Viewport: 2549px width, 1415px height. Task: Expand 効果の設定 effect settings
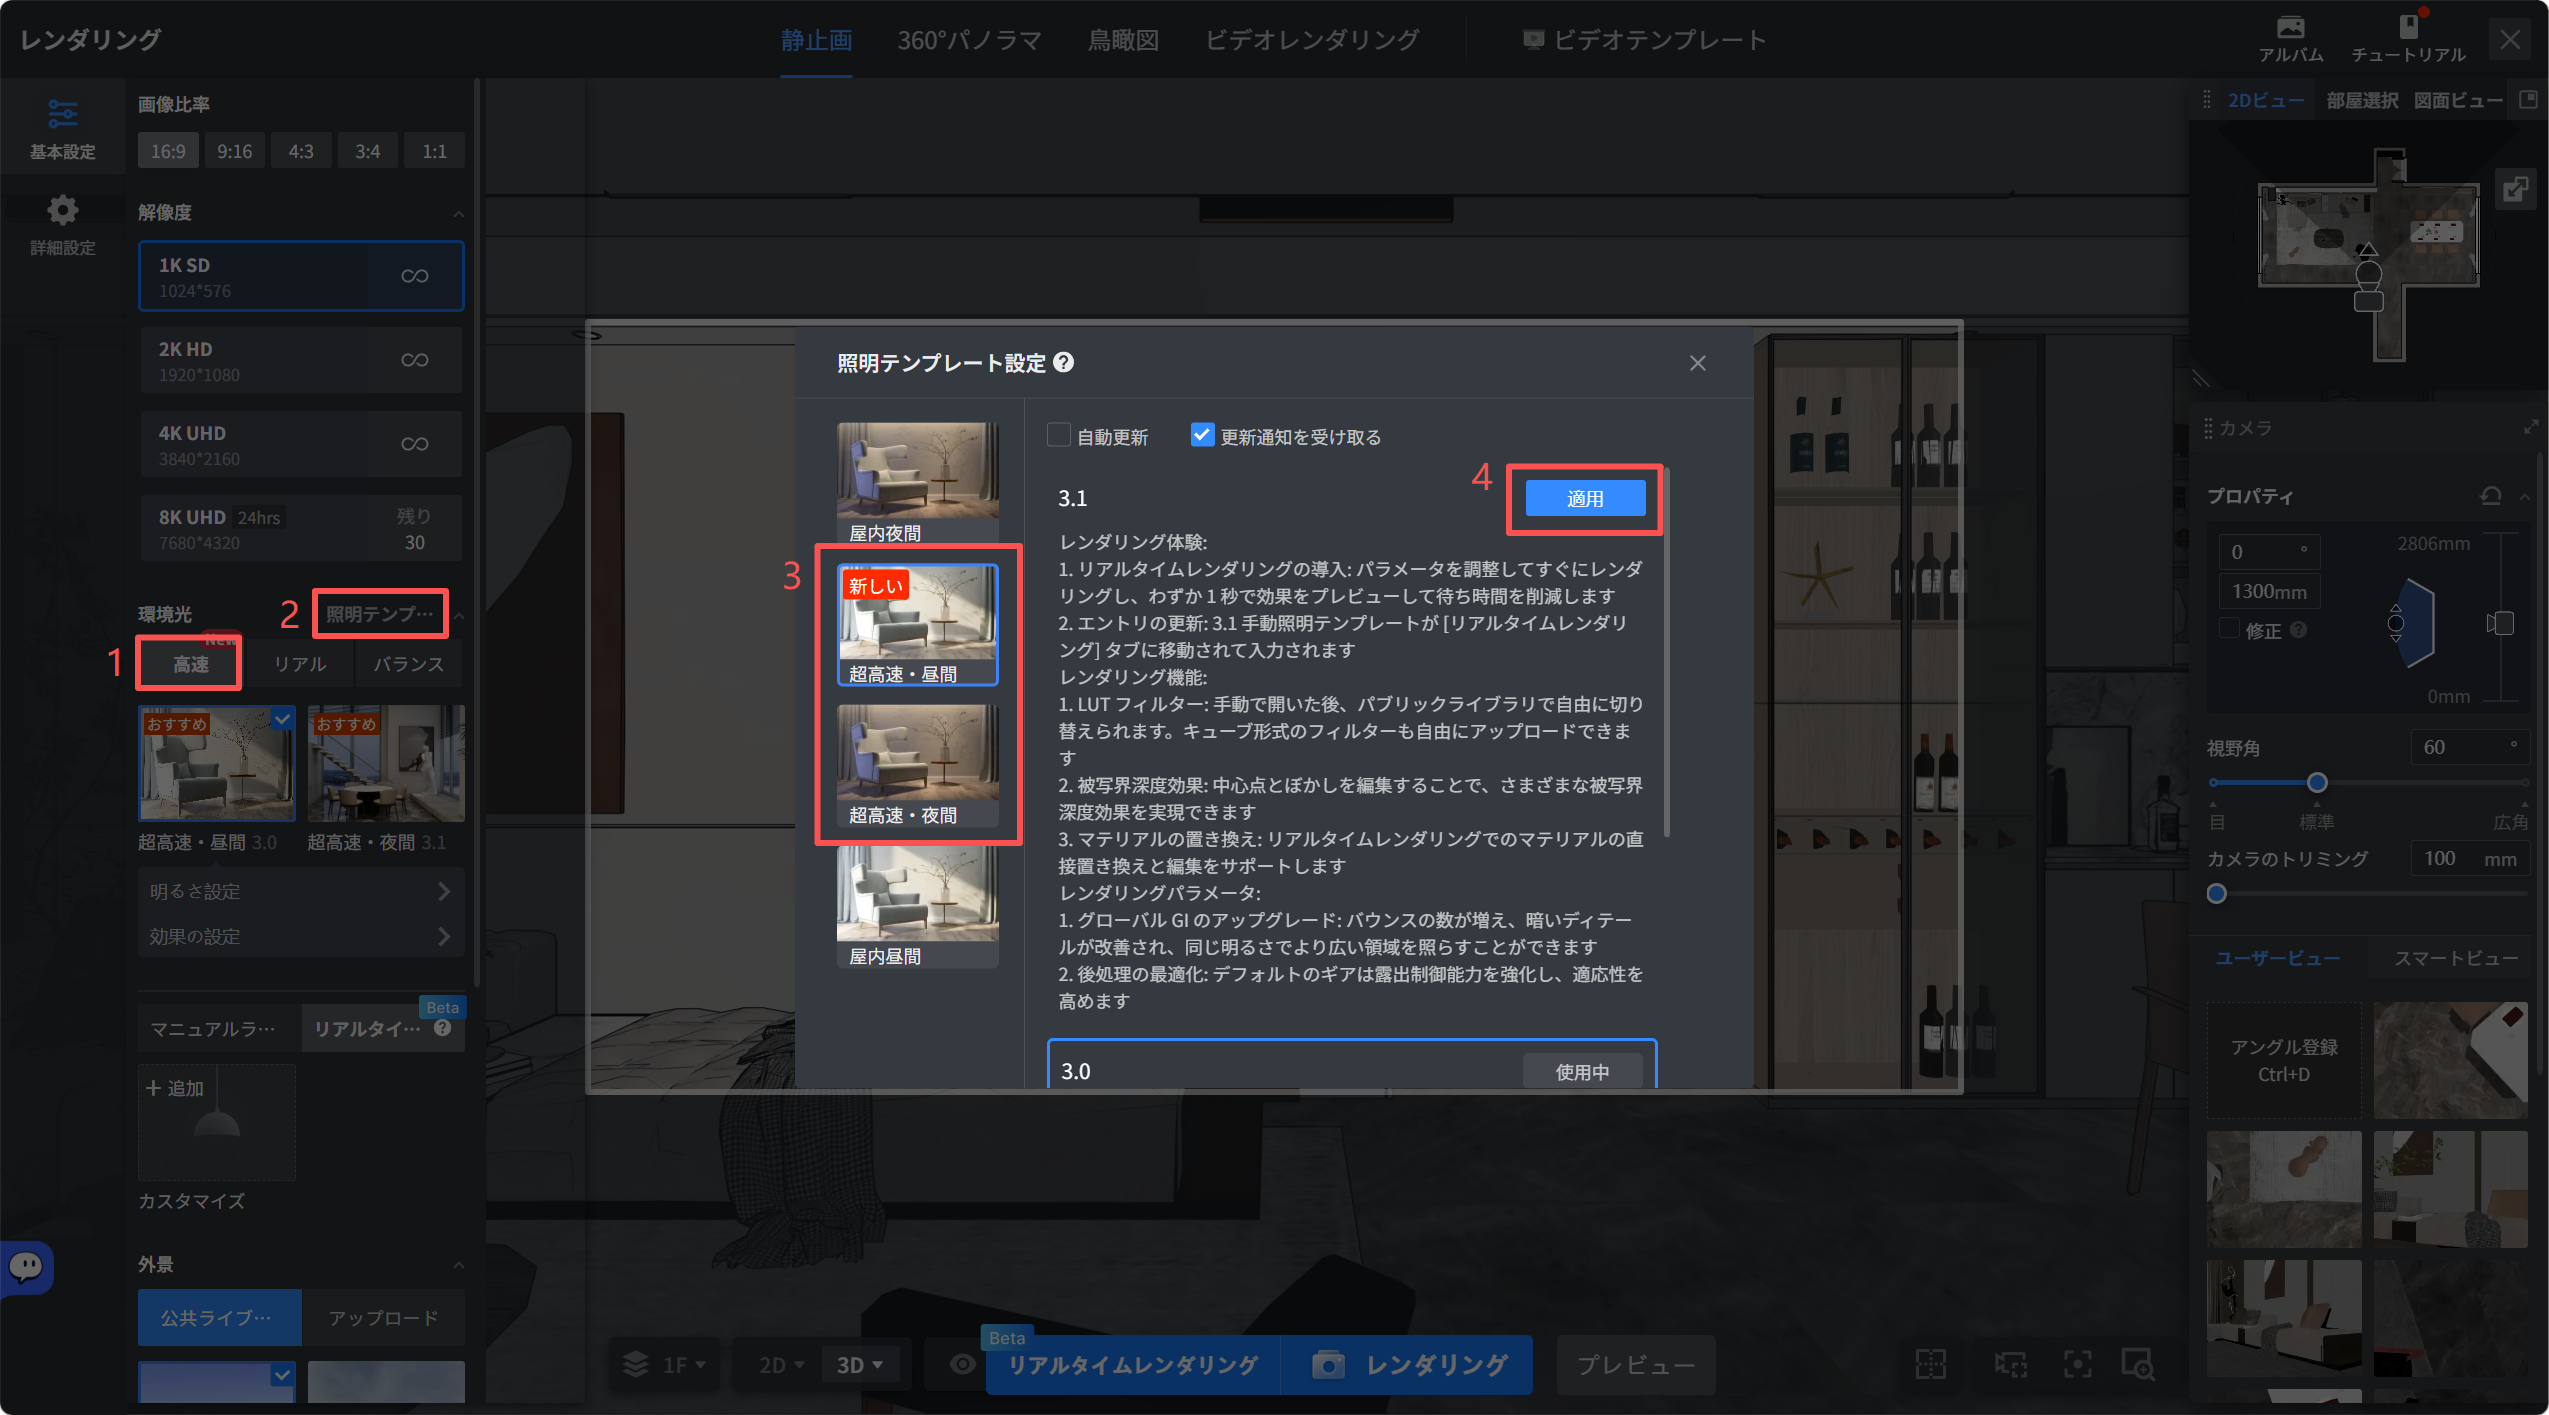point(301,936)
